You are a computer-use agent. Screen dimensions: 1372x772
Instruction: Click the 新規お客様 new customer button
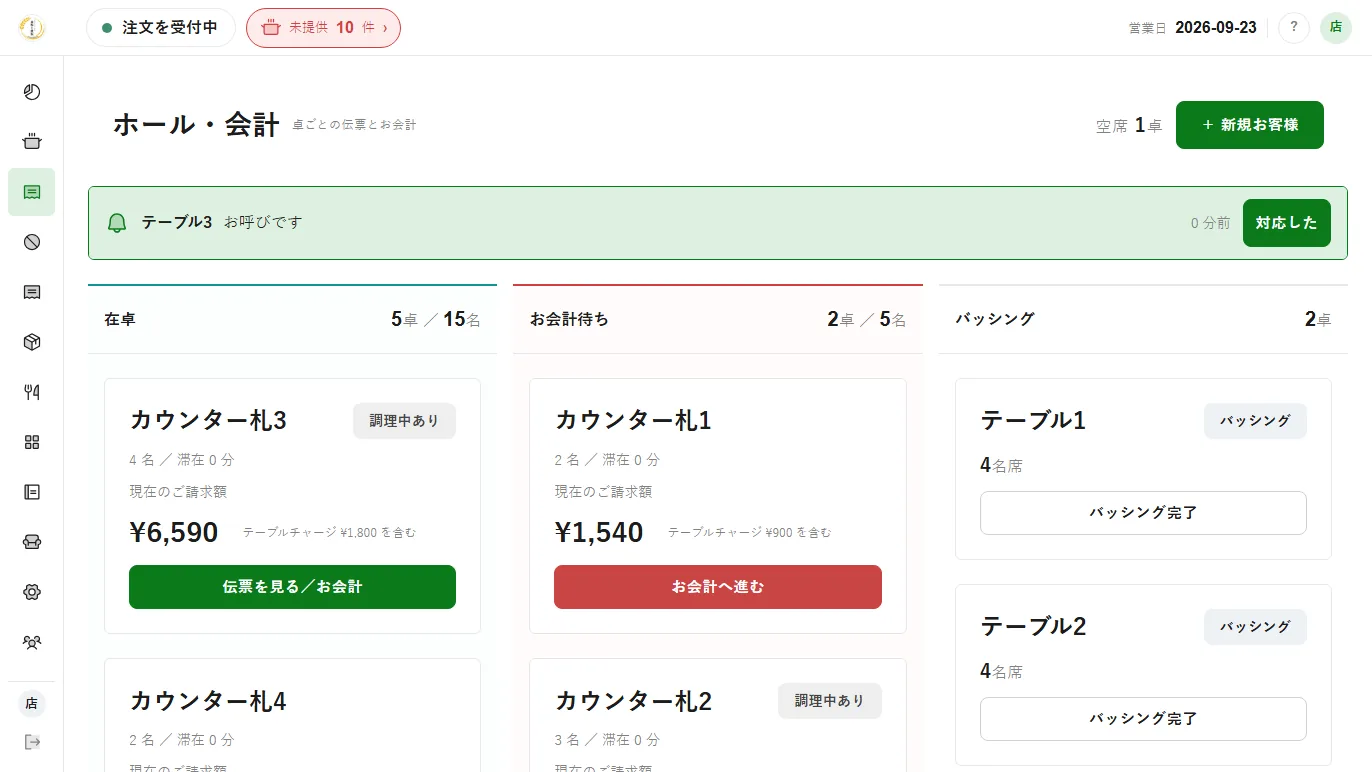tap(1250, 125)
